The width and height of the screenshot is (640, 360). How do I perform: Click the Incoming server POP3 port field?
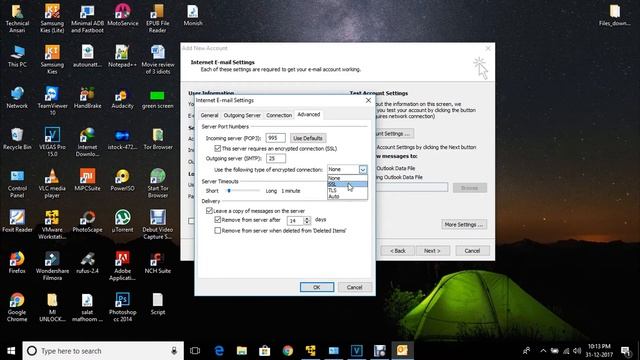pyautogui.click(x=275, y=138)
